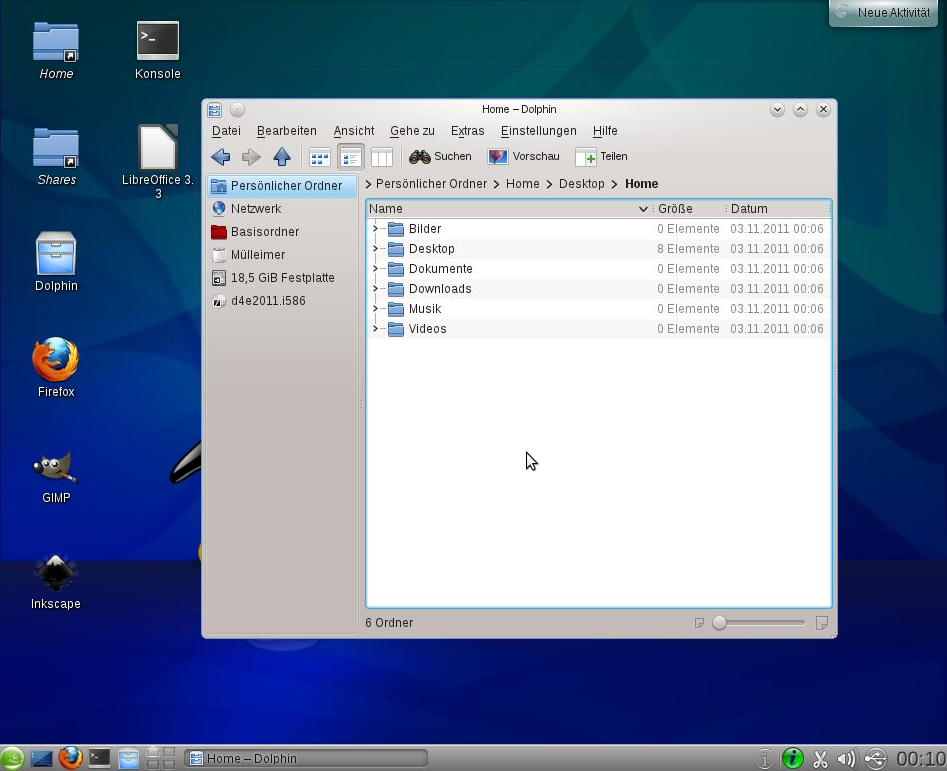Open the Konsole desktop icon

point(158,51)
